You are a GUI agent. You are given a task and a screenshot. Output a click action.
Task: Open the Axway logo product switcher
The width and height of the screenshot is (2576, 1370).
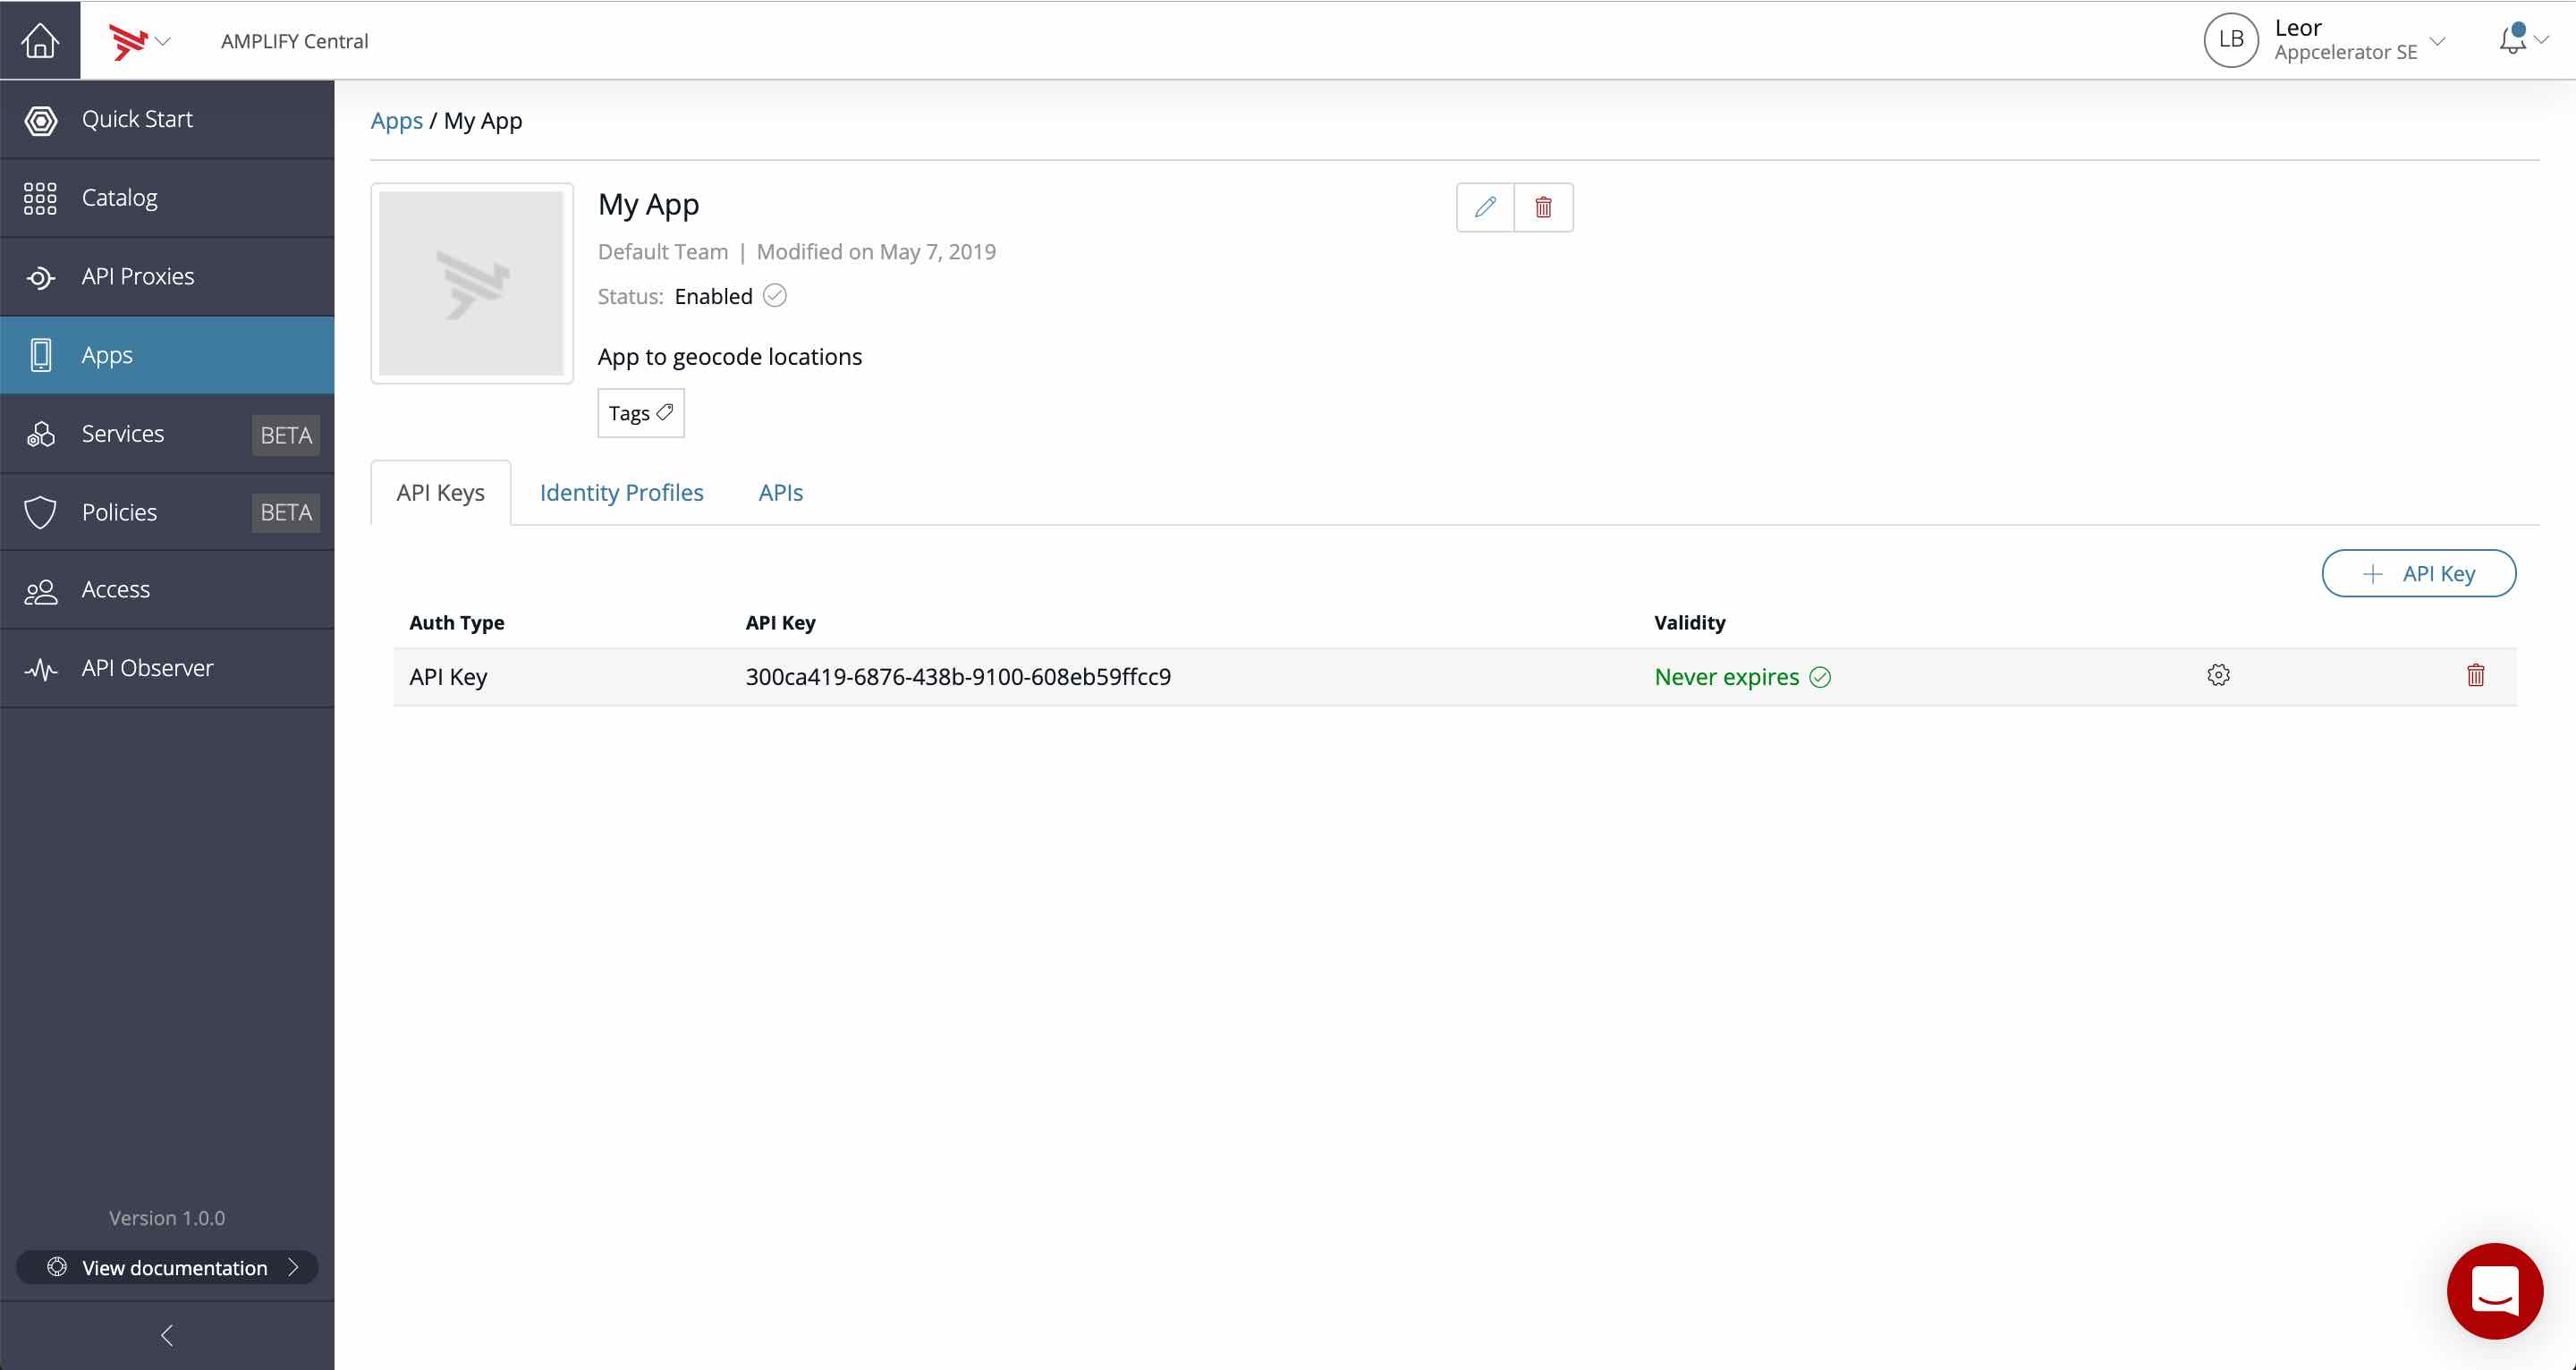tap(140, 41)
